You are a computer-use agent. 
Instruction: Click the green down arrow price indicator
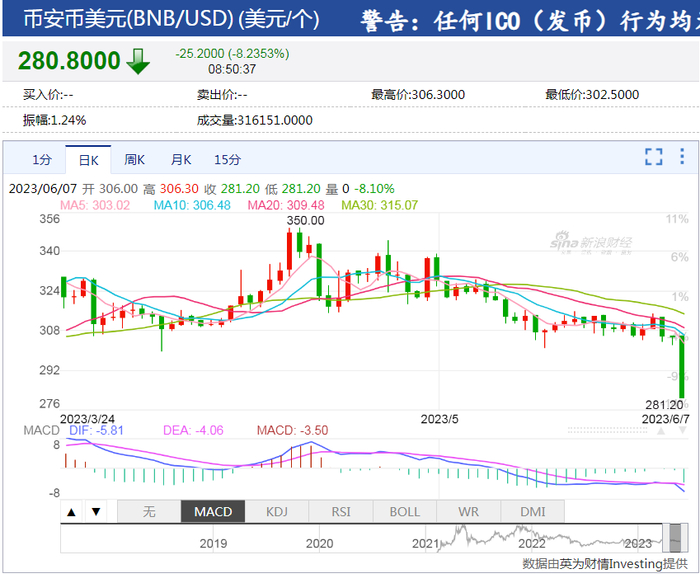click(138, 61)
